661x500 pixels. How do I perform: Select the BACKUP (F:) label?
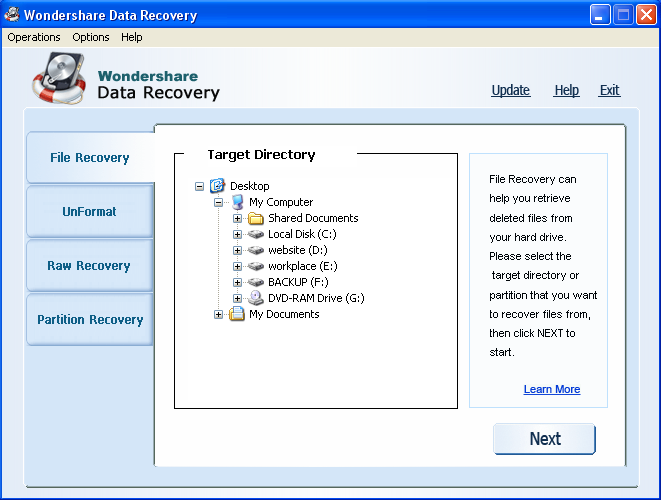click(298, 282)
